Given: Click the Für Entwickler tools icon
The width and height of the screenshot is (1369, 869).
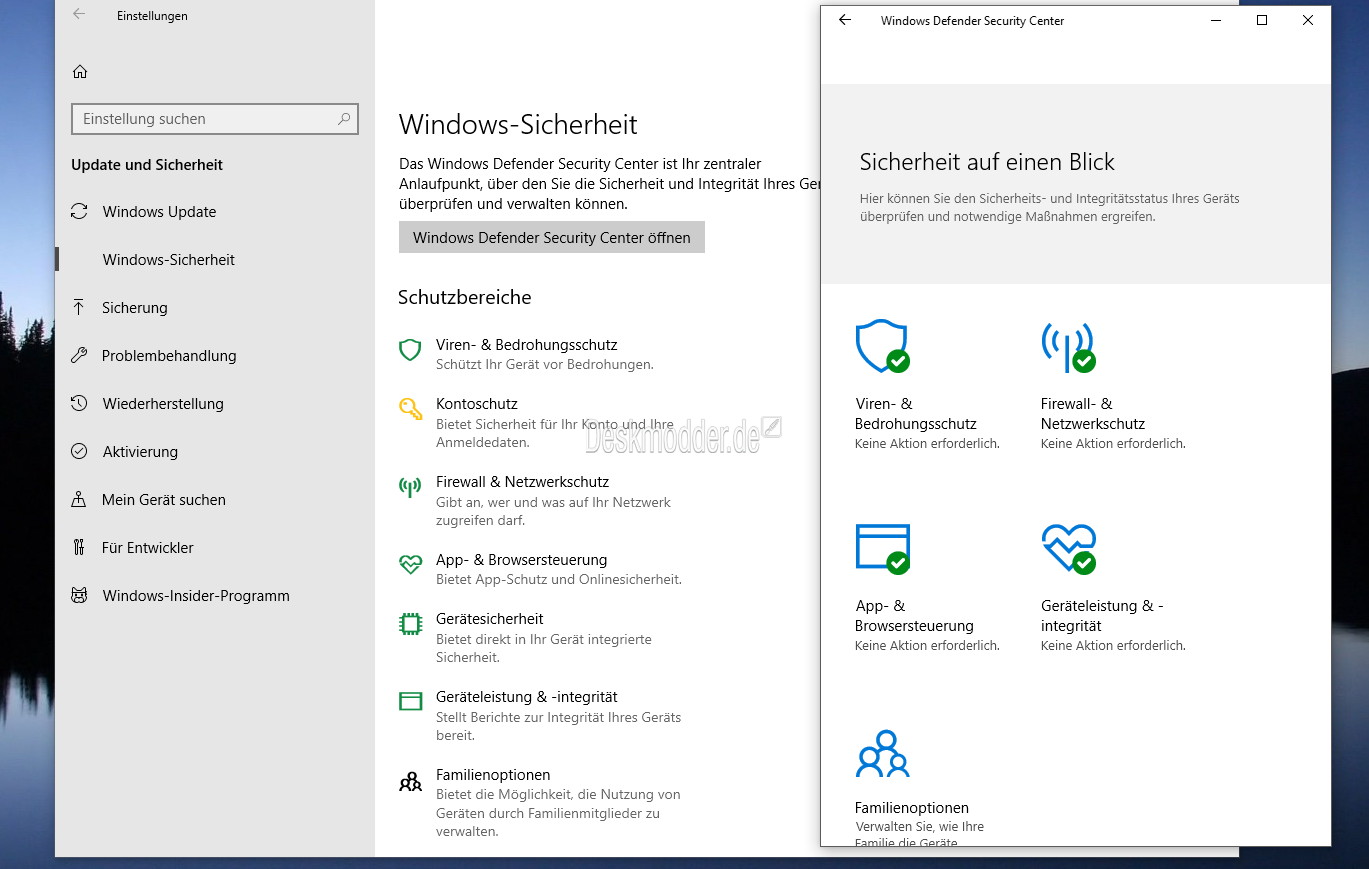Looking at the screenshot, I should [x=79, y=547].
